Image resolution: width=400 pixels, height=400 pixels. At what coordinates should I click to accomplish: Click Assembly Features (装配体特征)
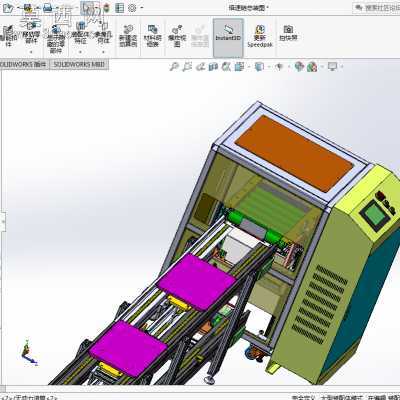[x=80, y=33]
